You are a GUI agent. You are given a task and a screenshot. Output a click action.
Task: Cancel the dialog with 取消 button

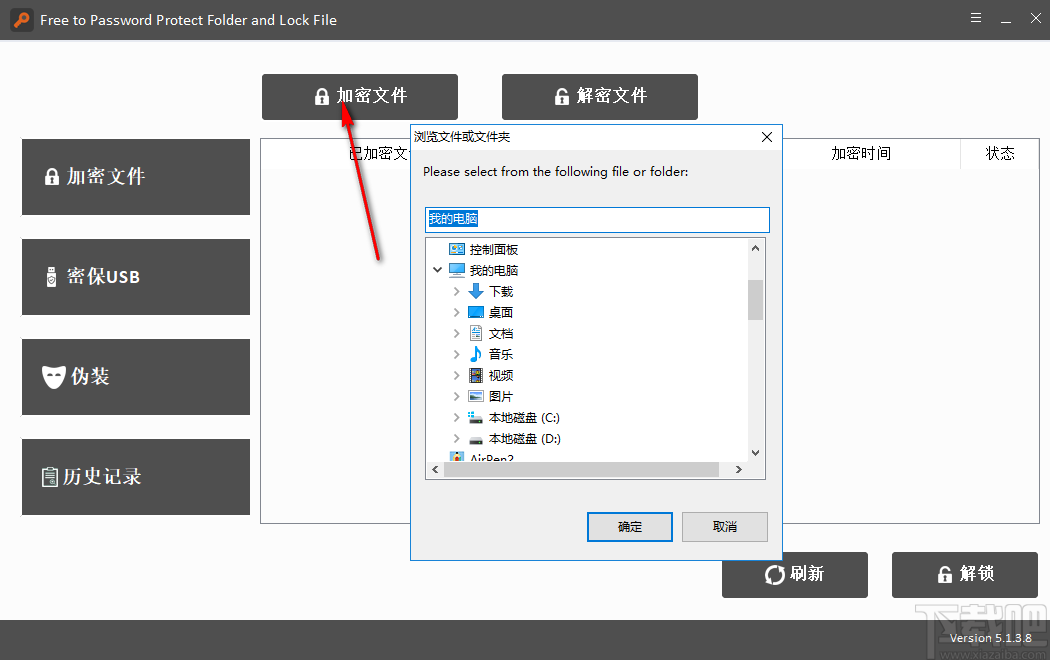point(724,527)
